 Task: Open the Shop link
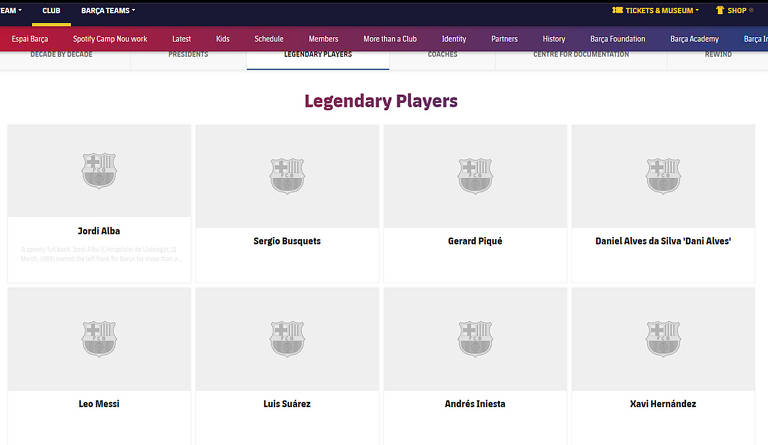(736, 10)
